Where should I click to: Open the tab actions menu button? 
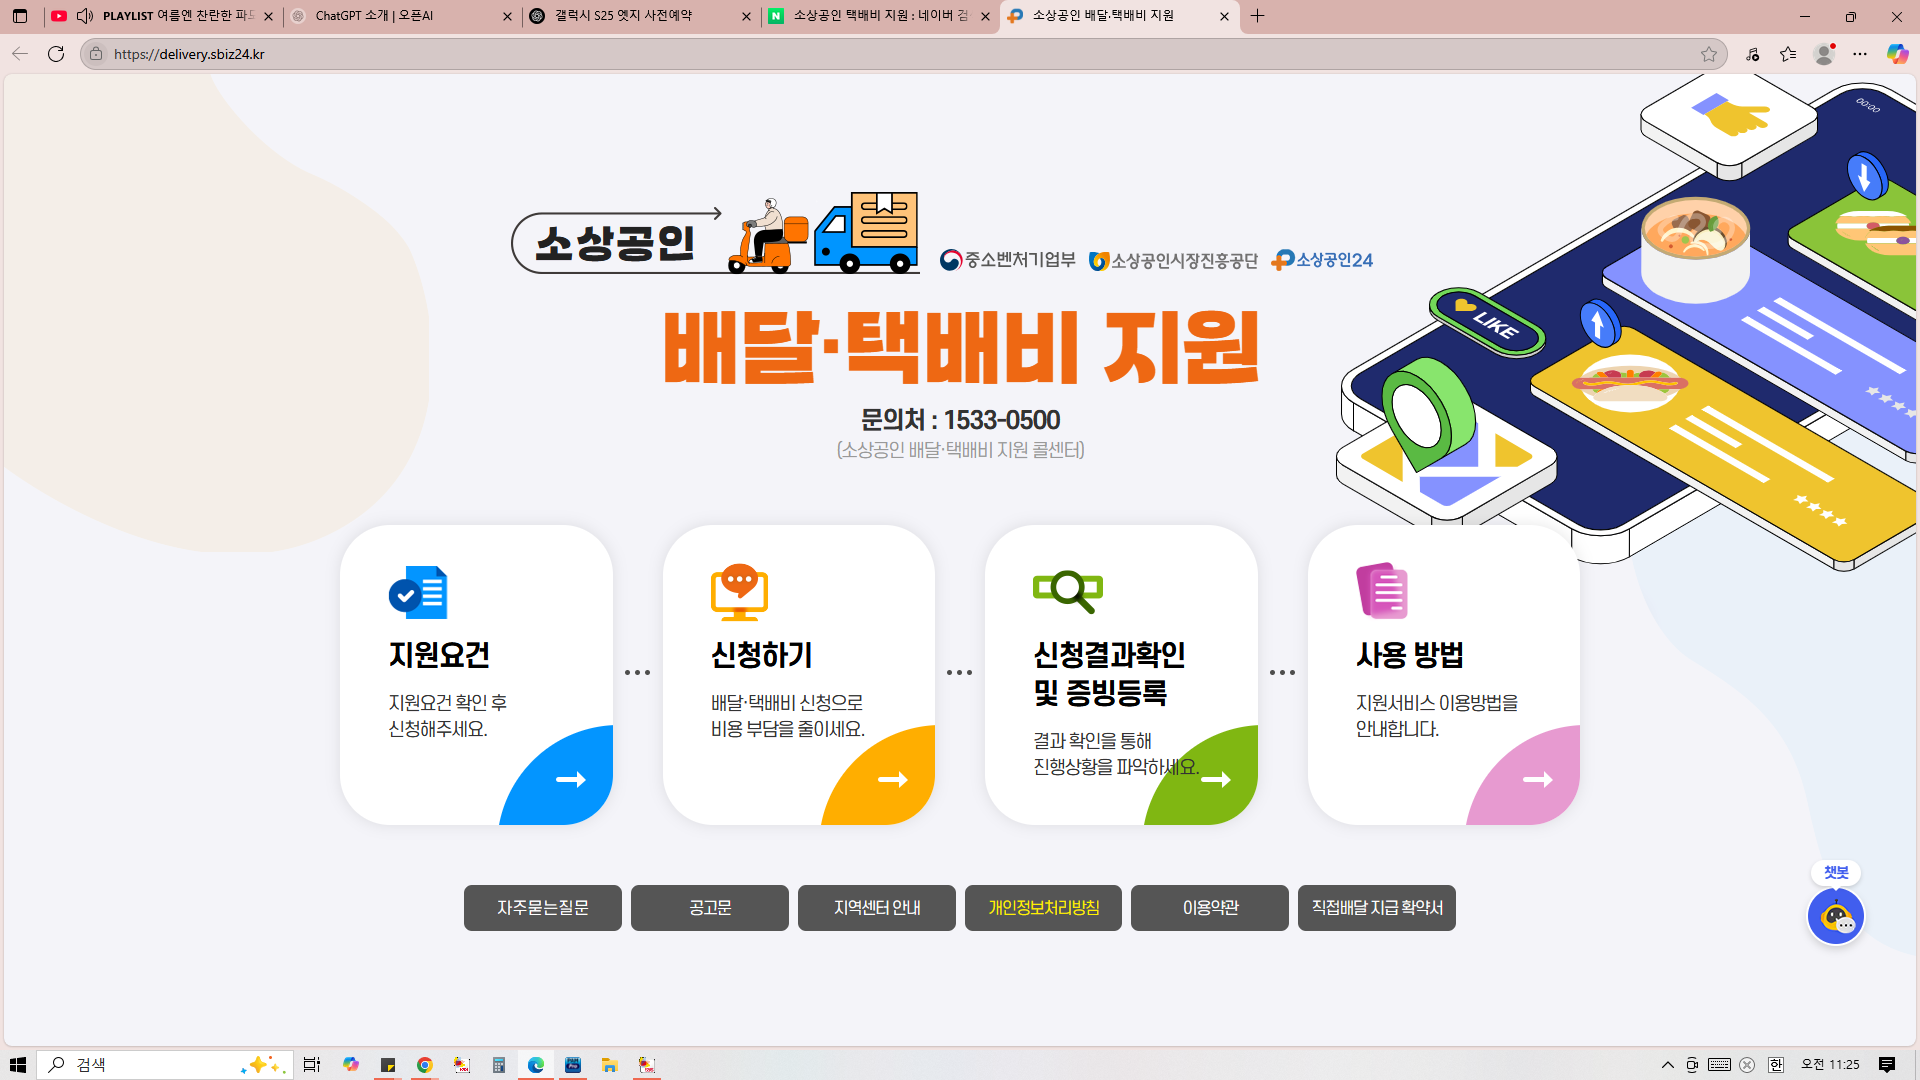point(20,16)
